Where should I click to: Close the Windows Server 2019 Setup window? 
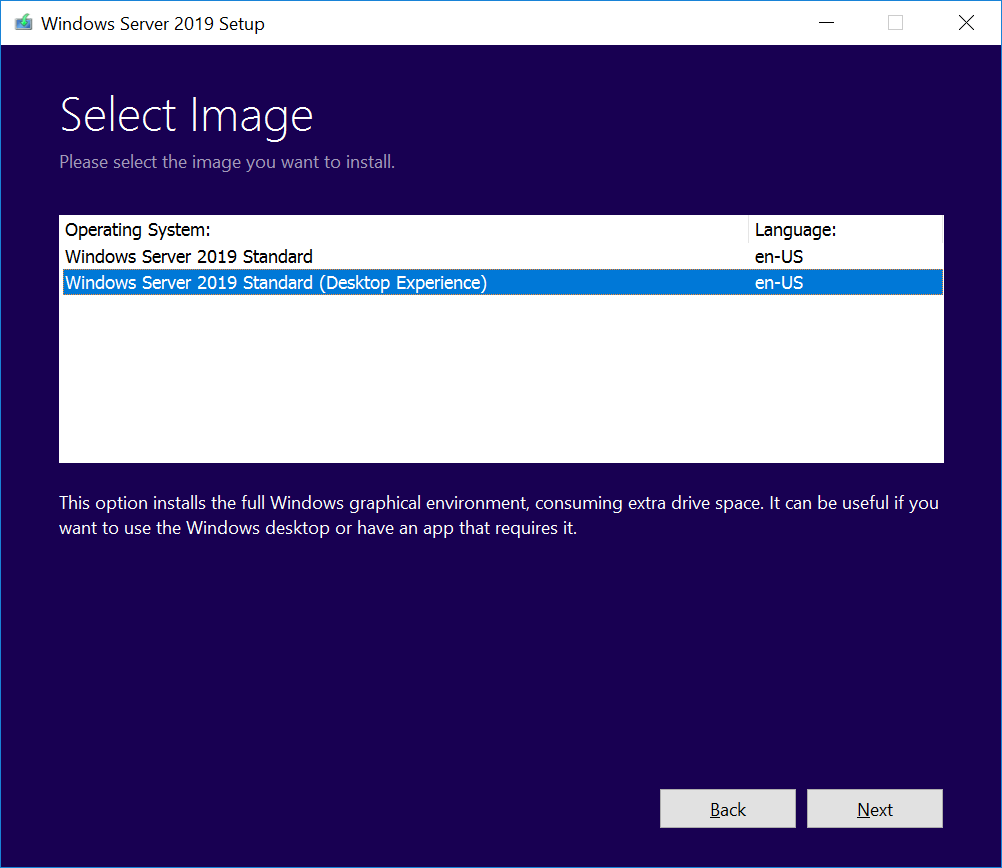coord(965,23)
